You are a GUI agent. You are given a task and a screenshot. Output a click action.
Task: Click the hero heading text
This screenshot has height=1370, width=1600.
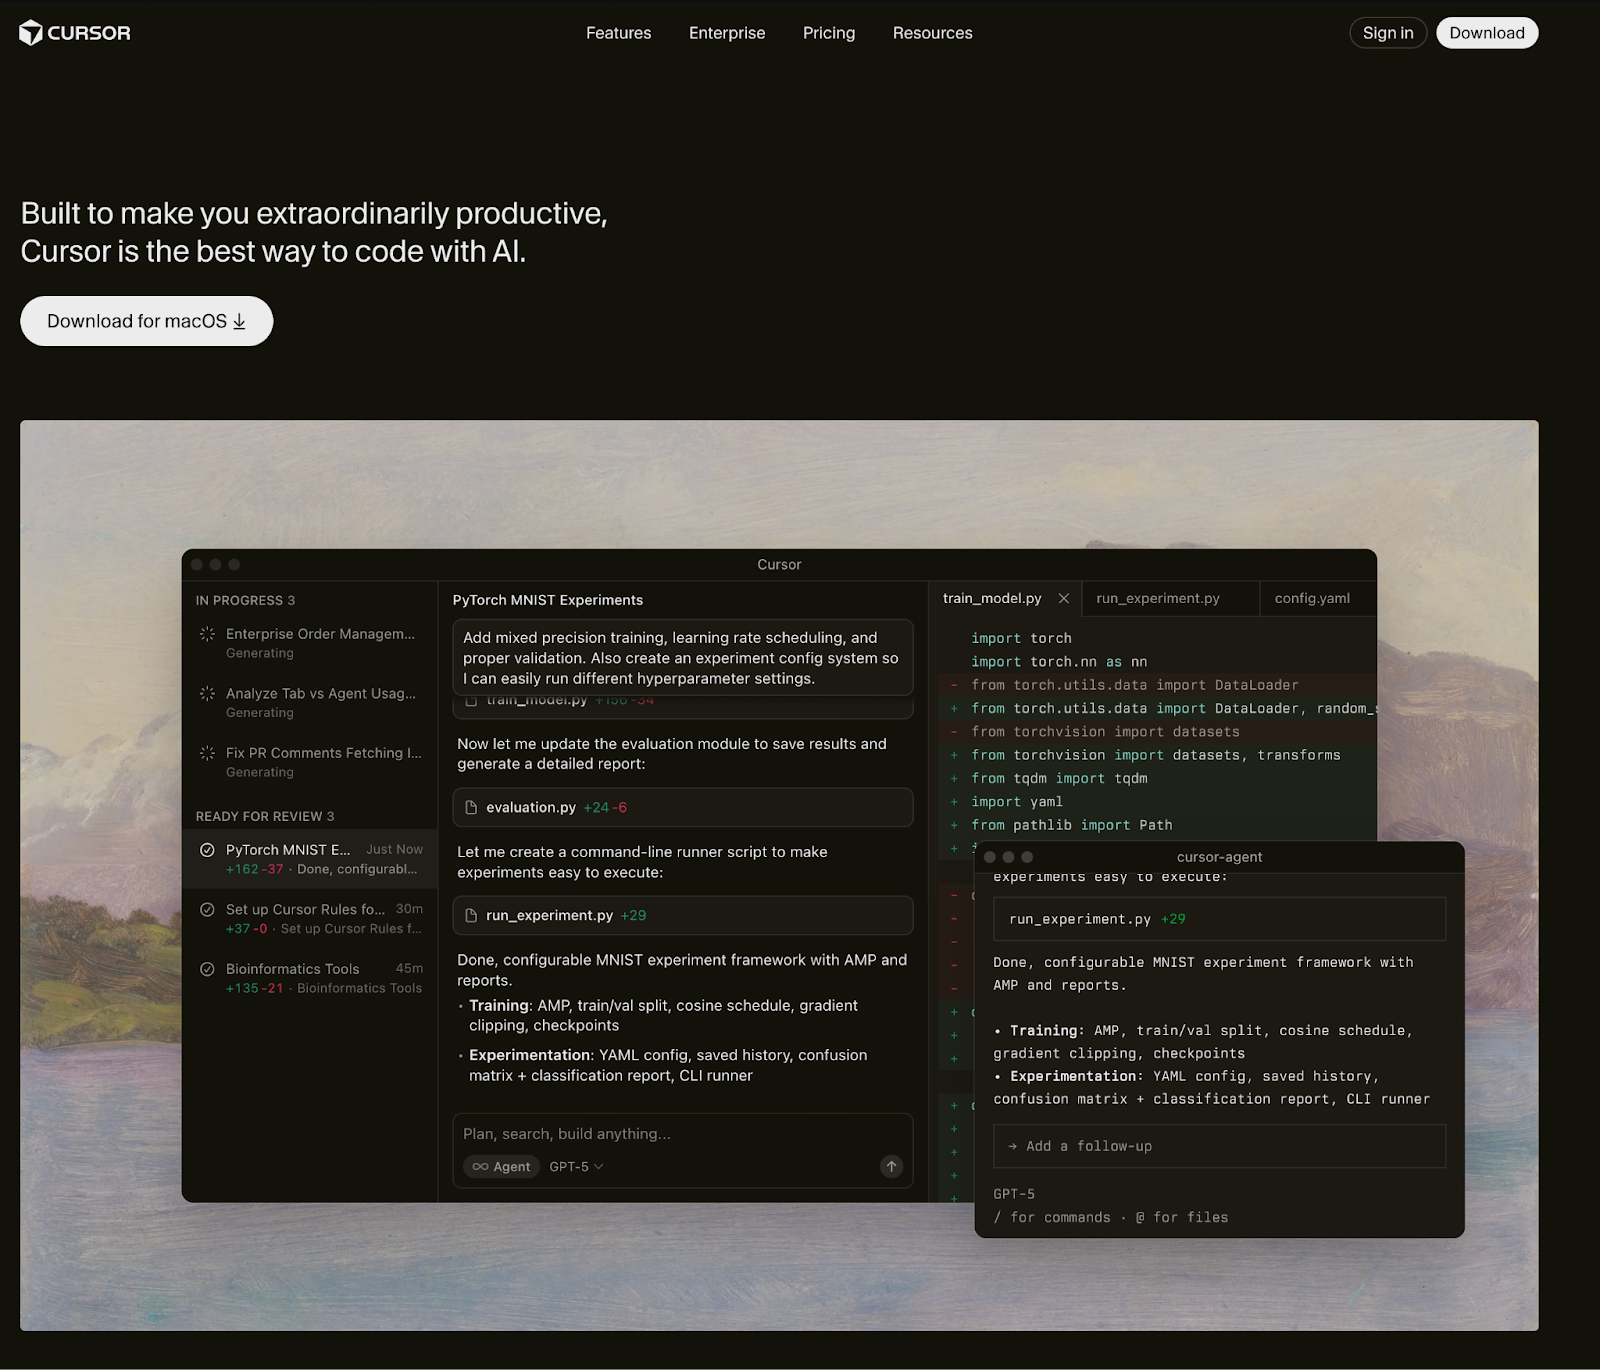tap(314, 232)
